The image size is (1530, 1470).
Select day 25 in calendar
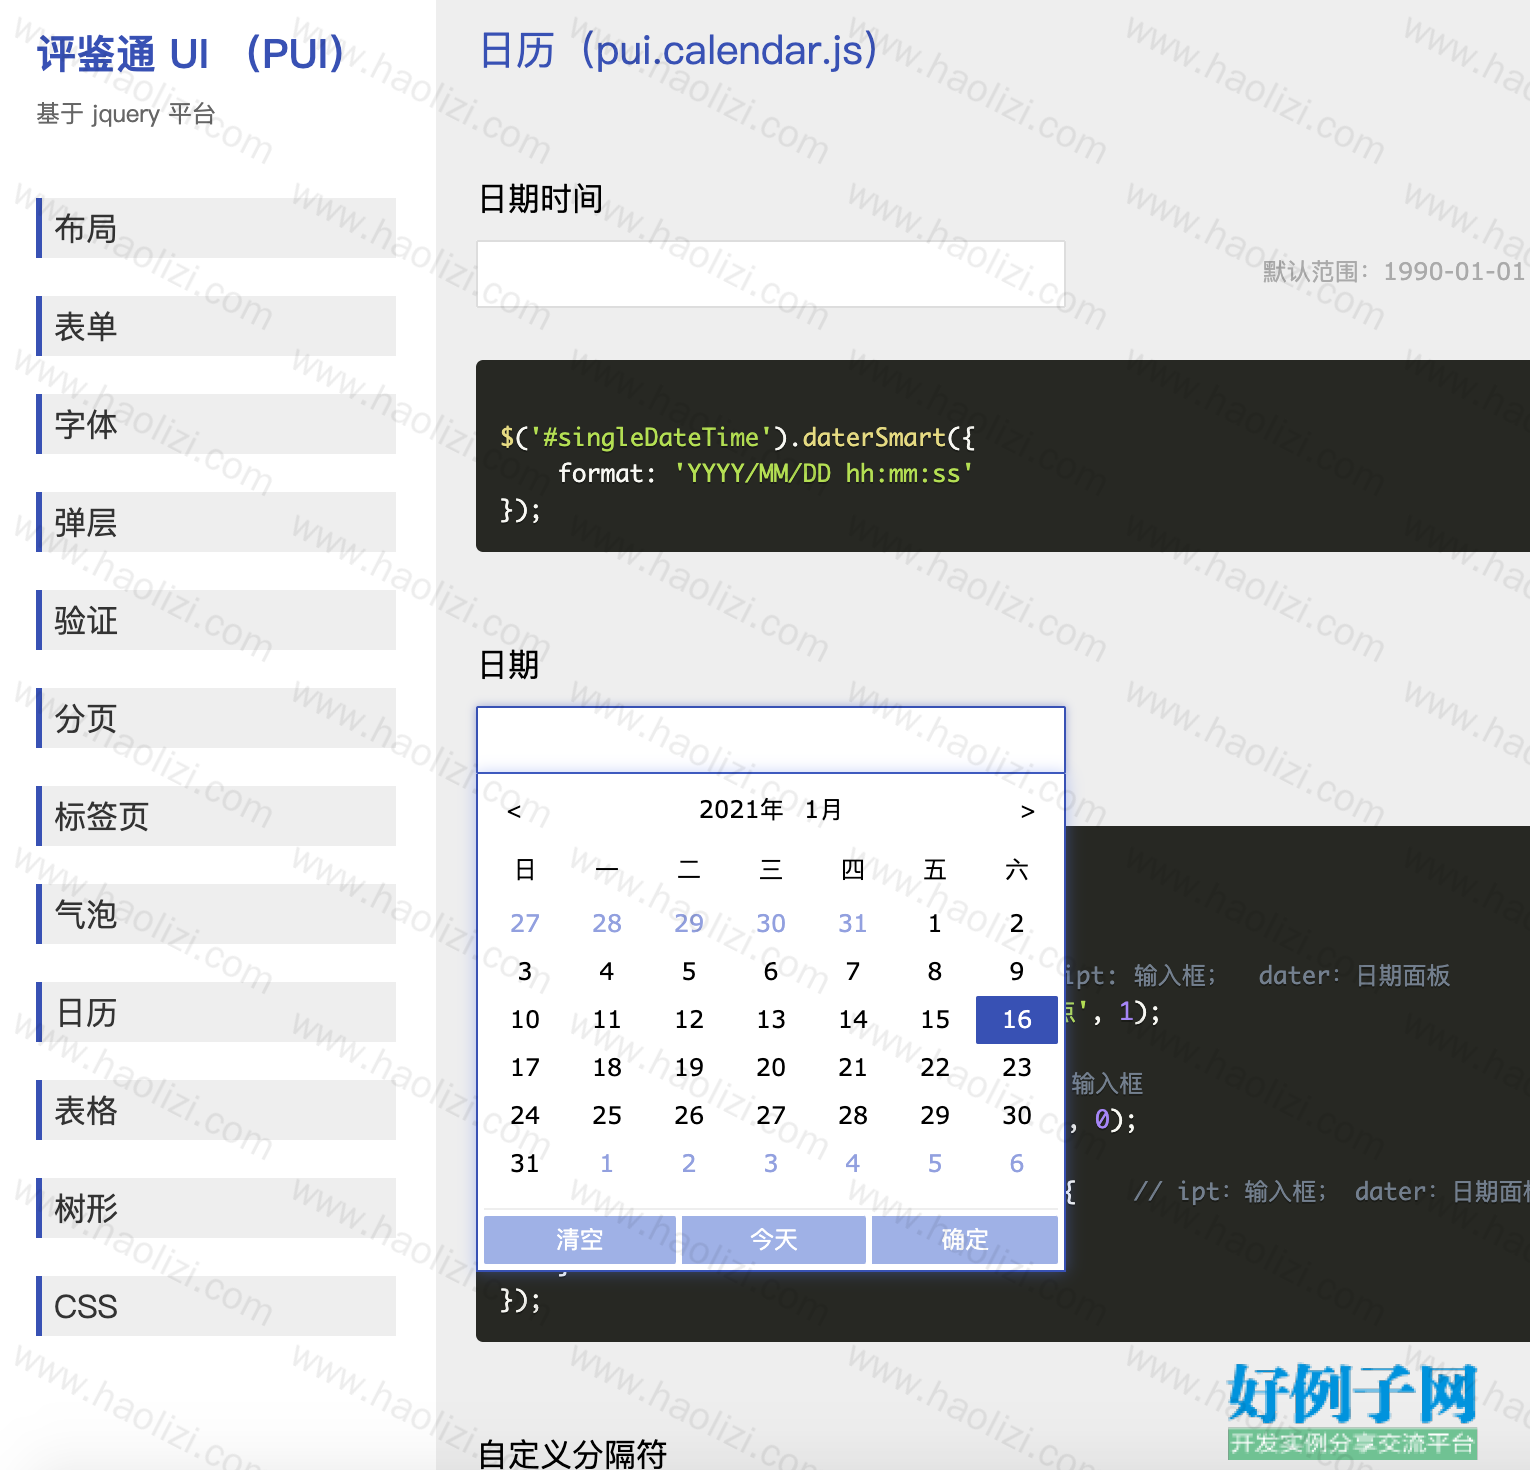coord(607,1115)
